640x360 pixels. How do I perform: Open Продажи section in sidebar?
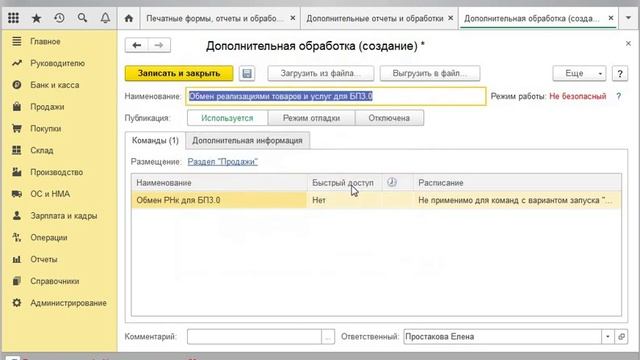pos(47,107)
